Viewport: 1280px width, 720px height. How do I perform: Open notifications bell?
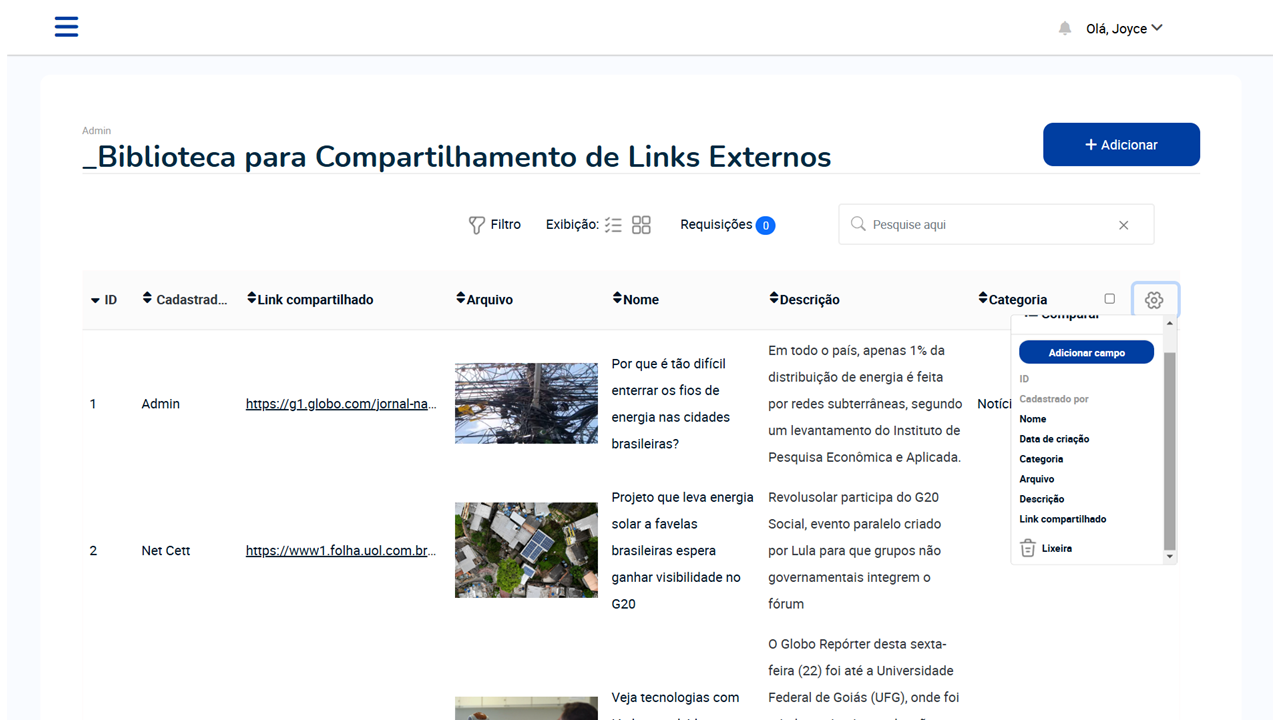(x=1065, y=29)
